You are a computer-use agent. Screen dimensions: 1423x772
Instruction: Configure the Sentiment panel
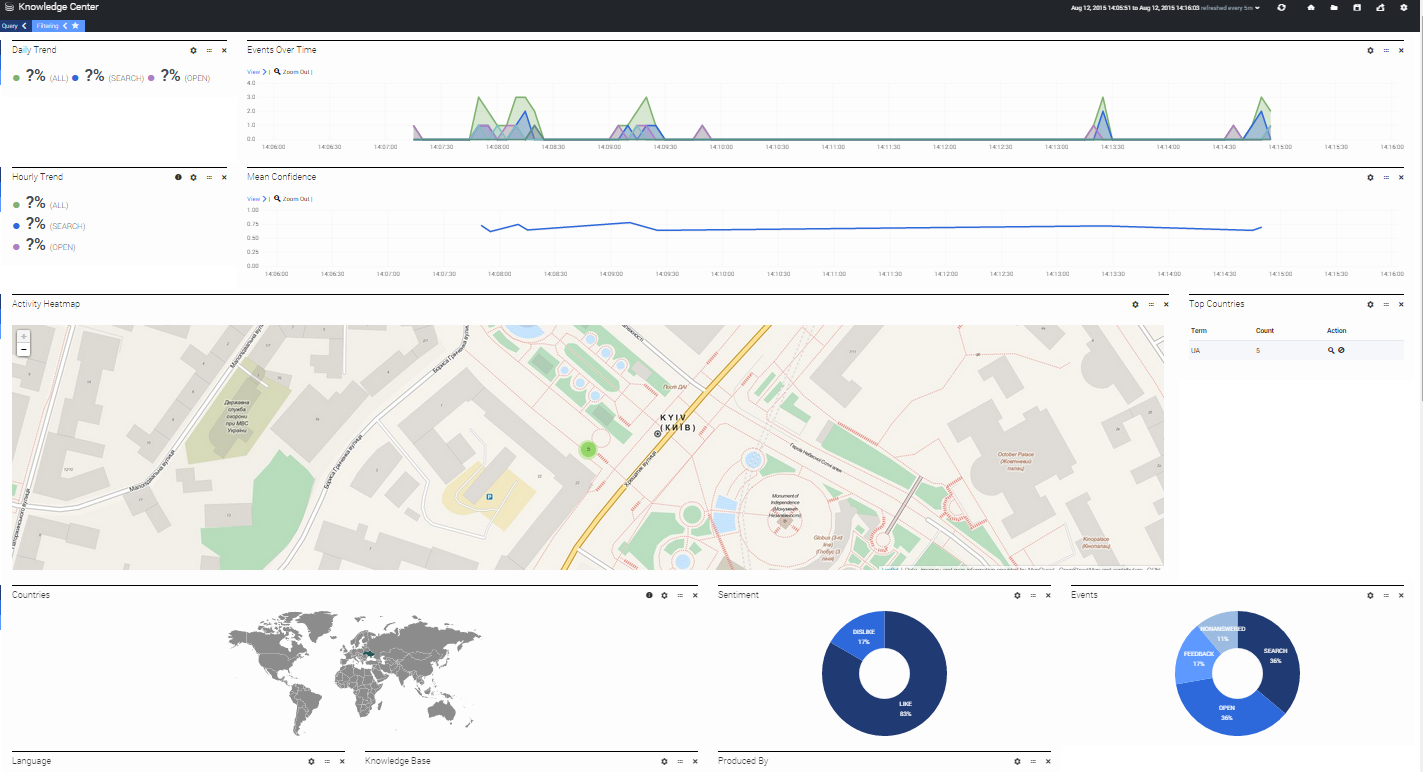click(x=1017, y=595)
